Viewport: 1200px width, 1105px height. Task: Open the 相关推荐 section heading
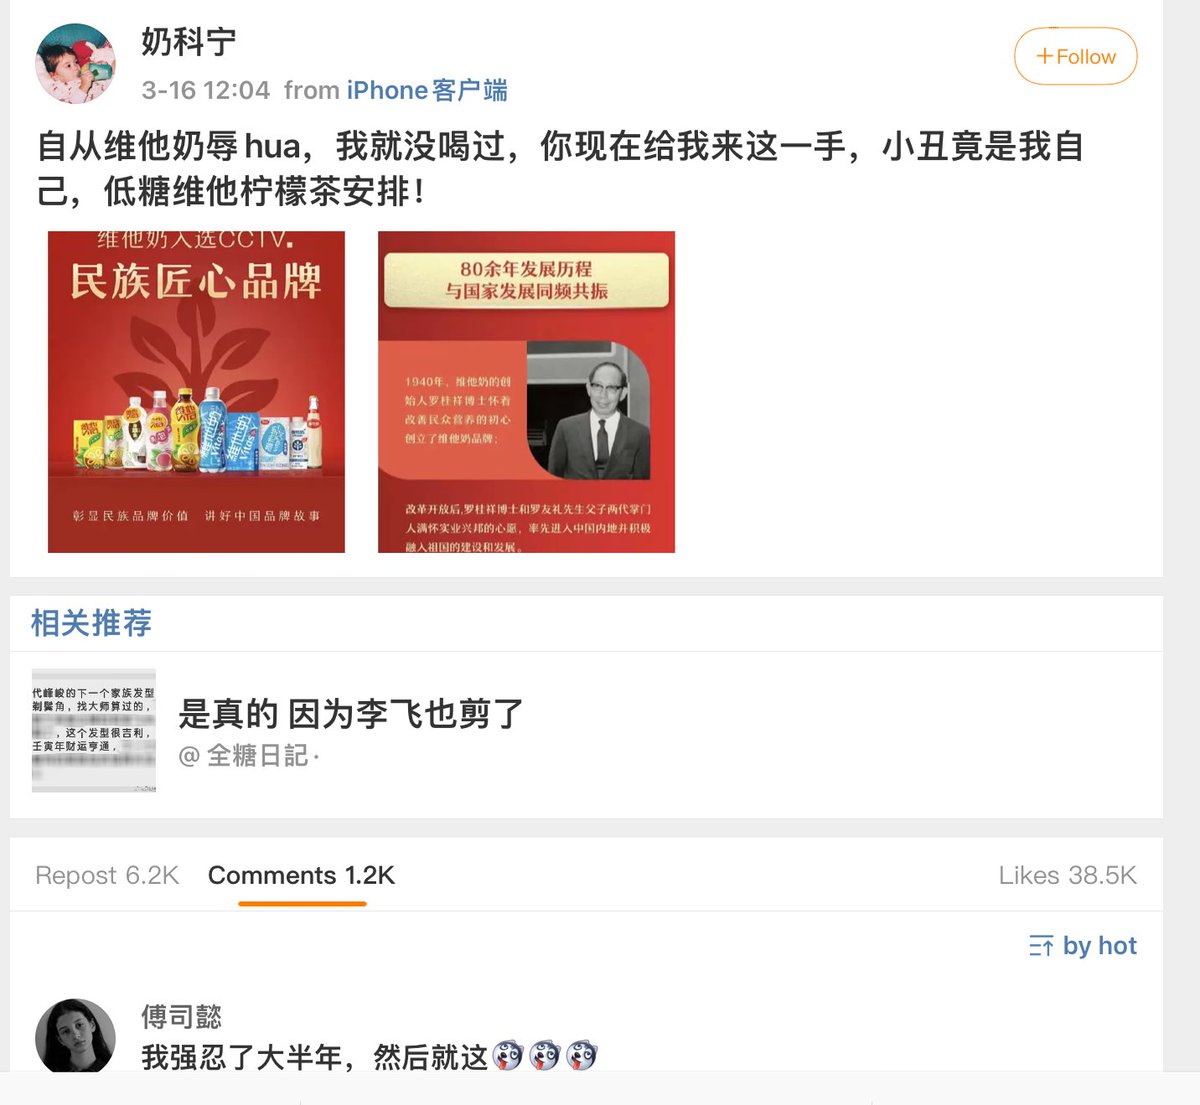pyautogui.click(x=91, y=623)
